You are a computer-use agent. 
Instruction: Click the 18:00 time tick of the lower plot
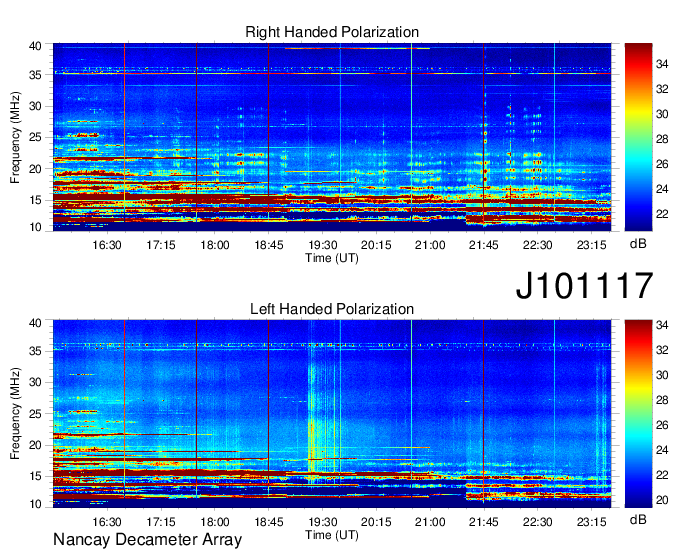pos(215,522)
